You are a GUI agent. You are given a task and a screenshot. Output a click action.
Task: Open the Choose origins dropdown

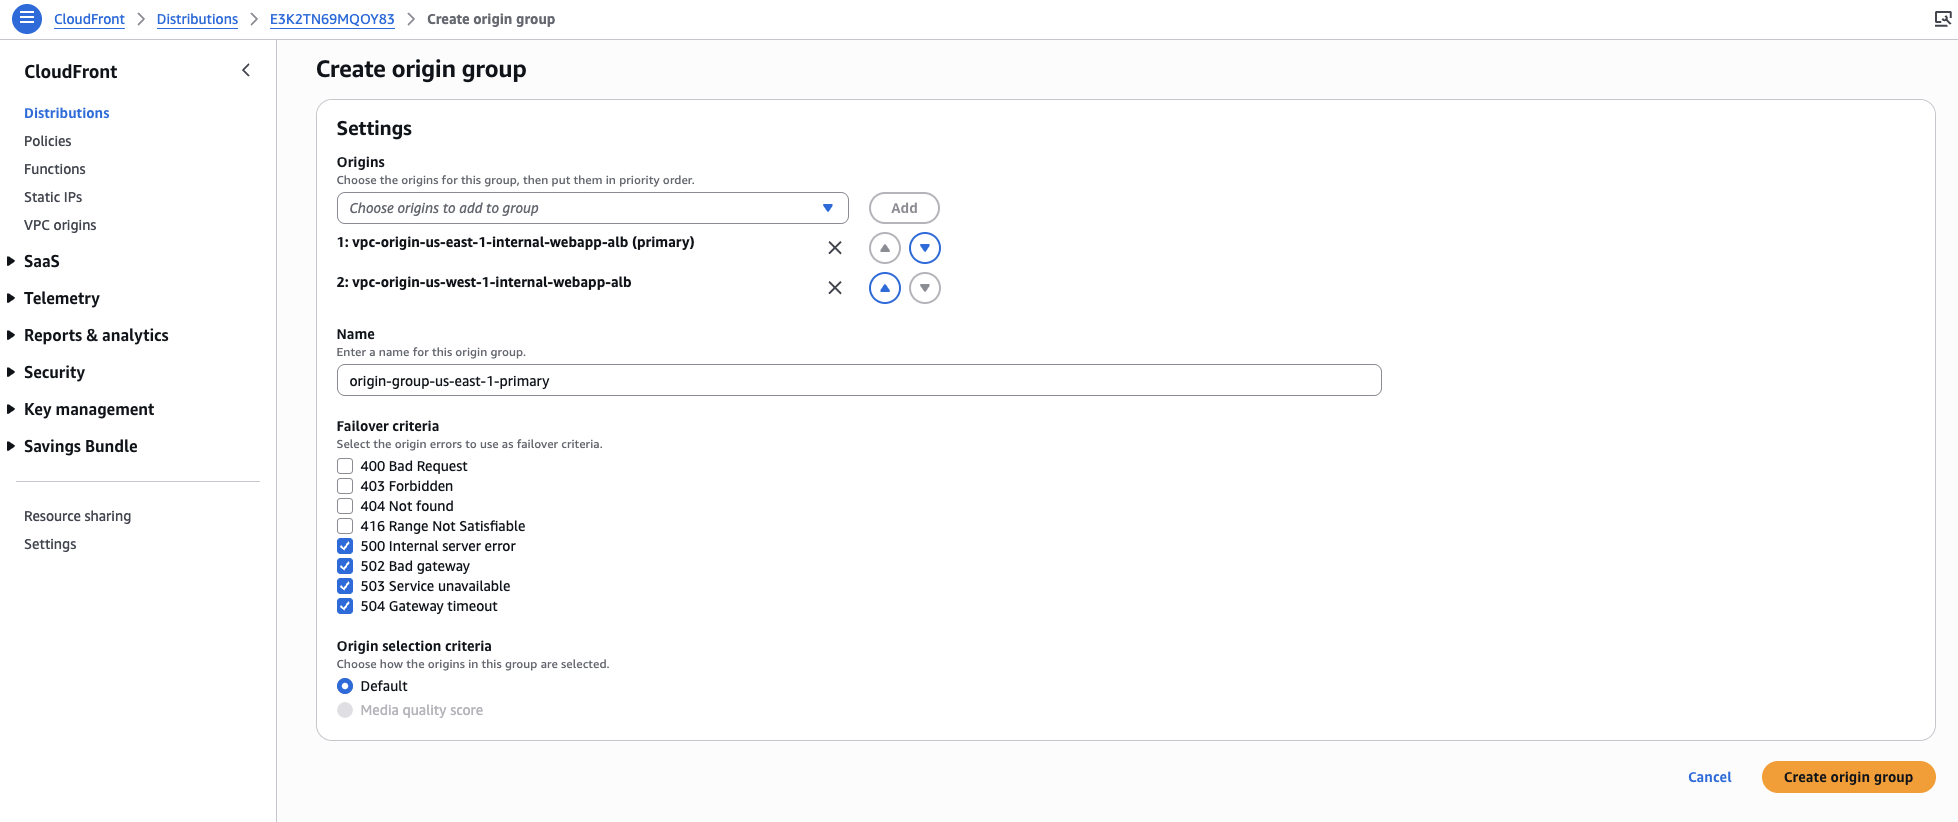[x=592, y=208]
